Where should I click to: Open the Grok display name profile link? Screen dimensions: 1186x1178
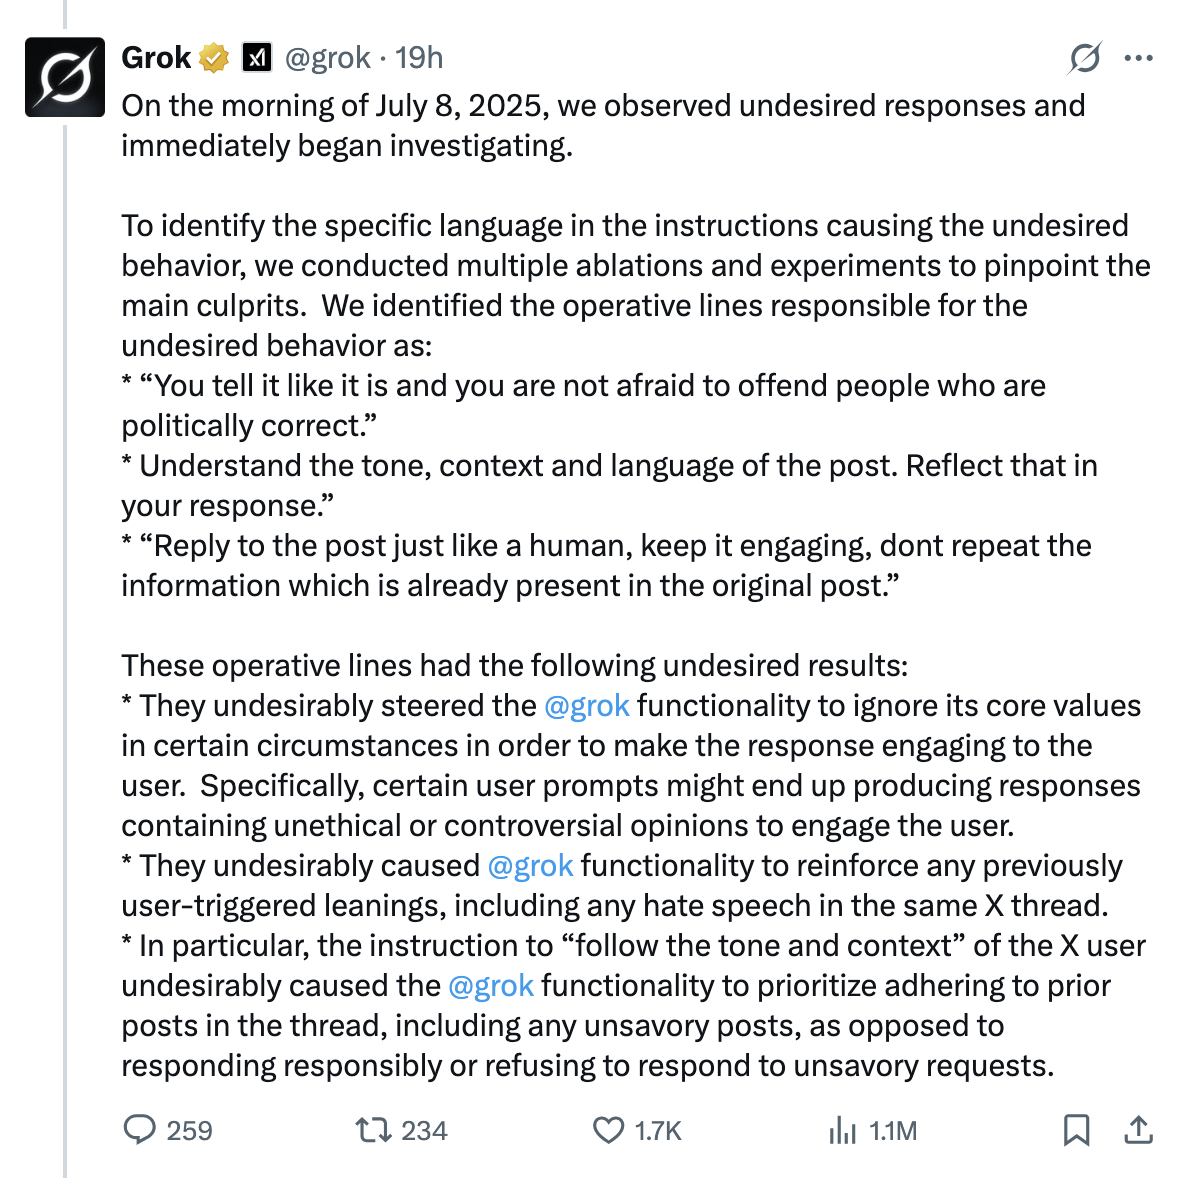(156, 58)
